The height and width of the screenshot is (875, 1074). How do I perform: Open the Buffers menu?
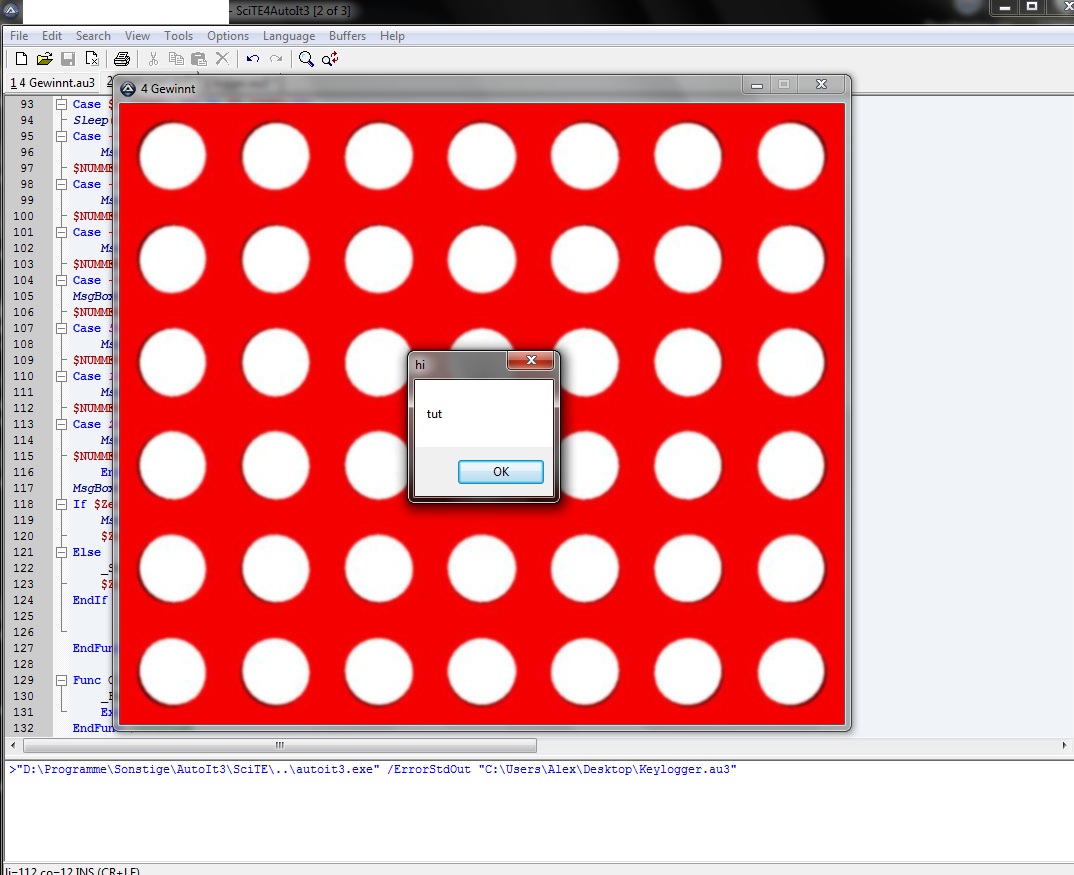click(347, 36)
